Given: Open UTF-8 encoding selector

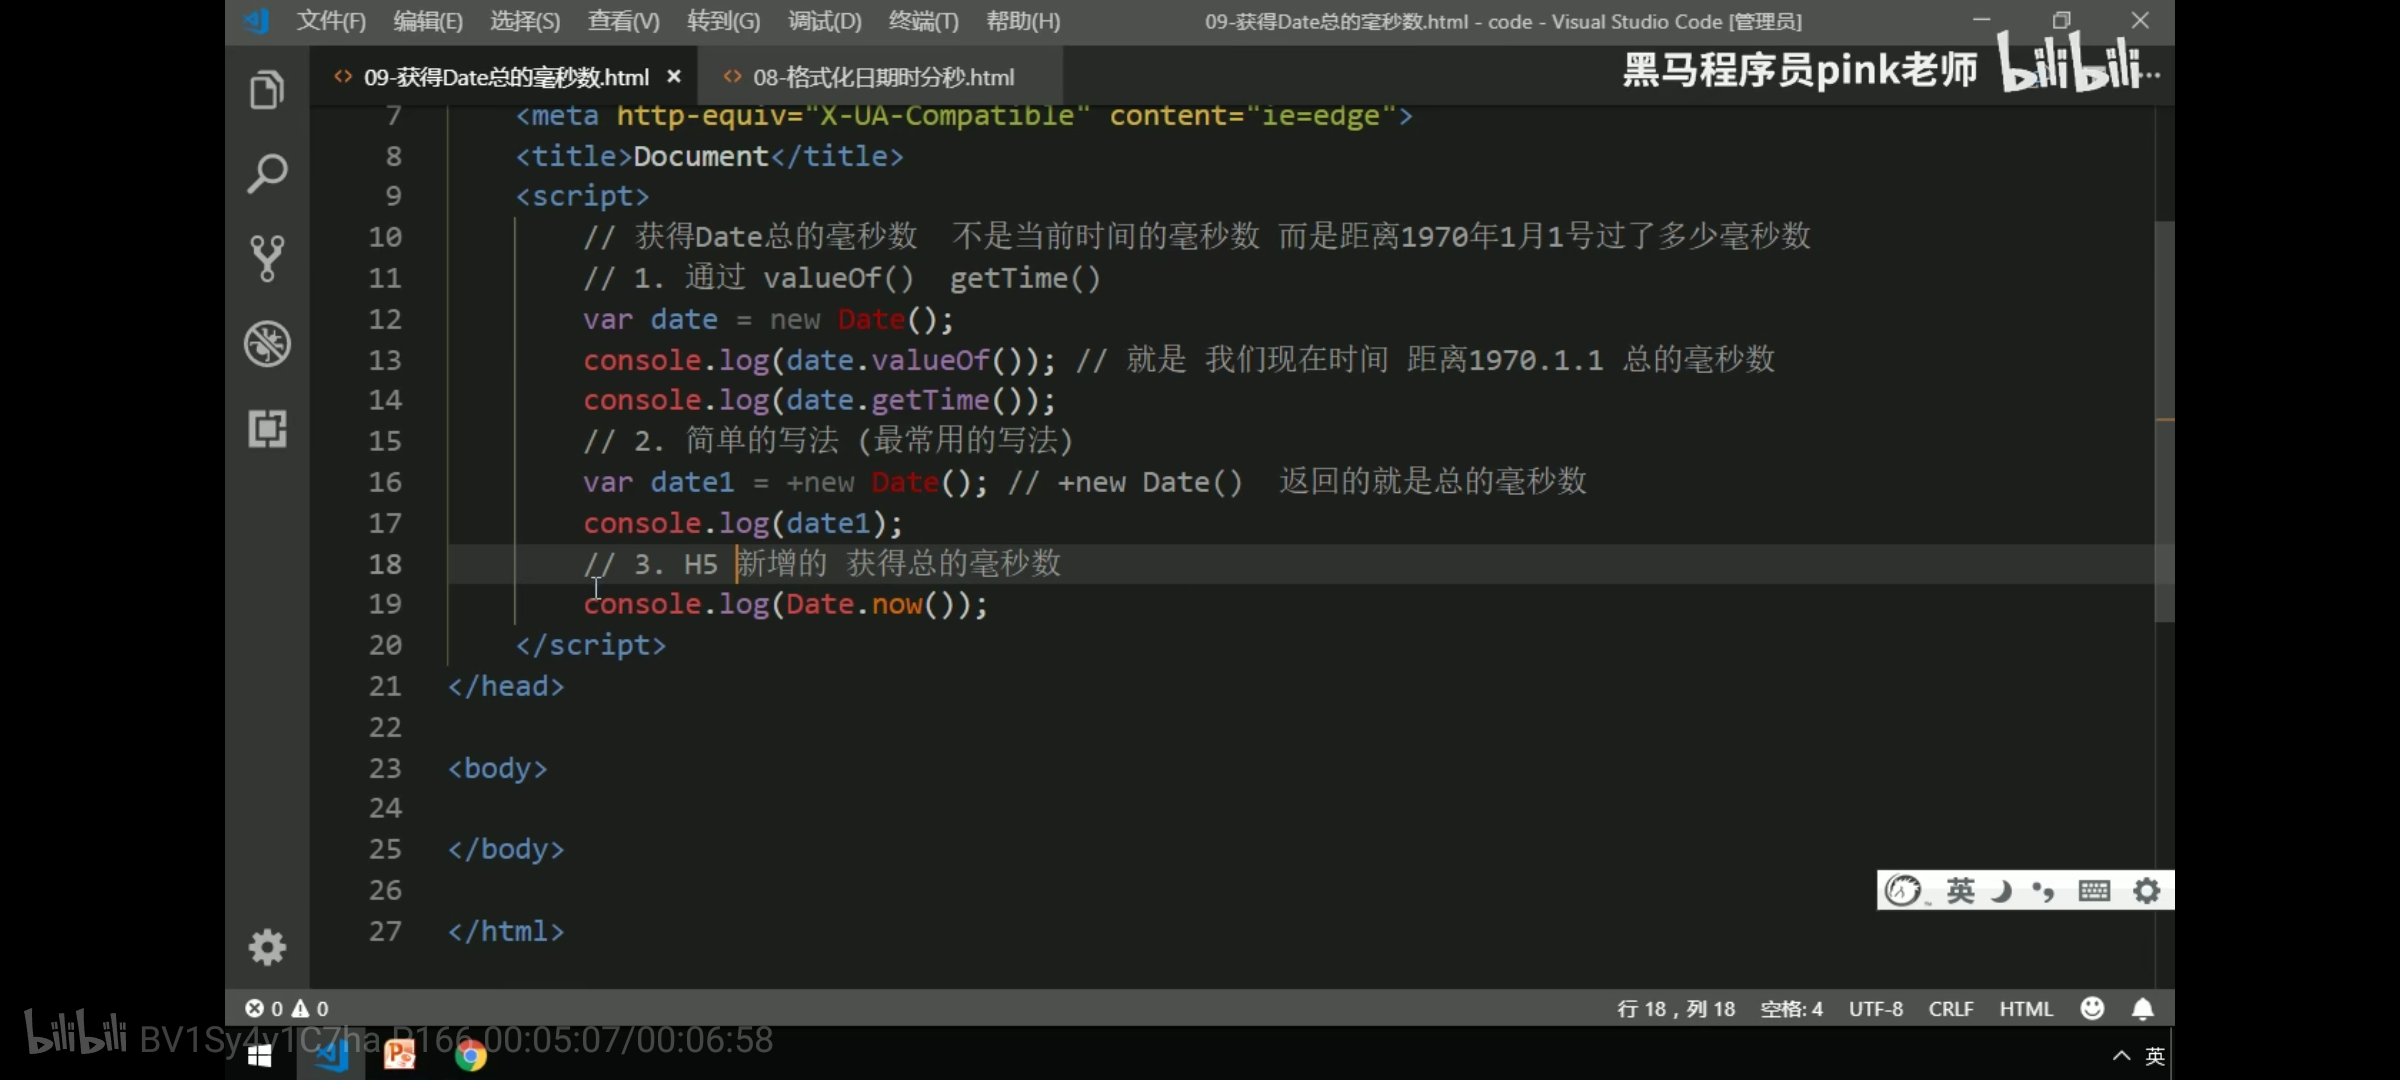Looking at the screenshot, I should tap(1875, 1009).
